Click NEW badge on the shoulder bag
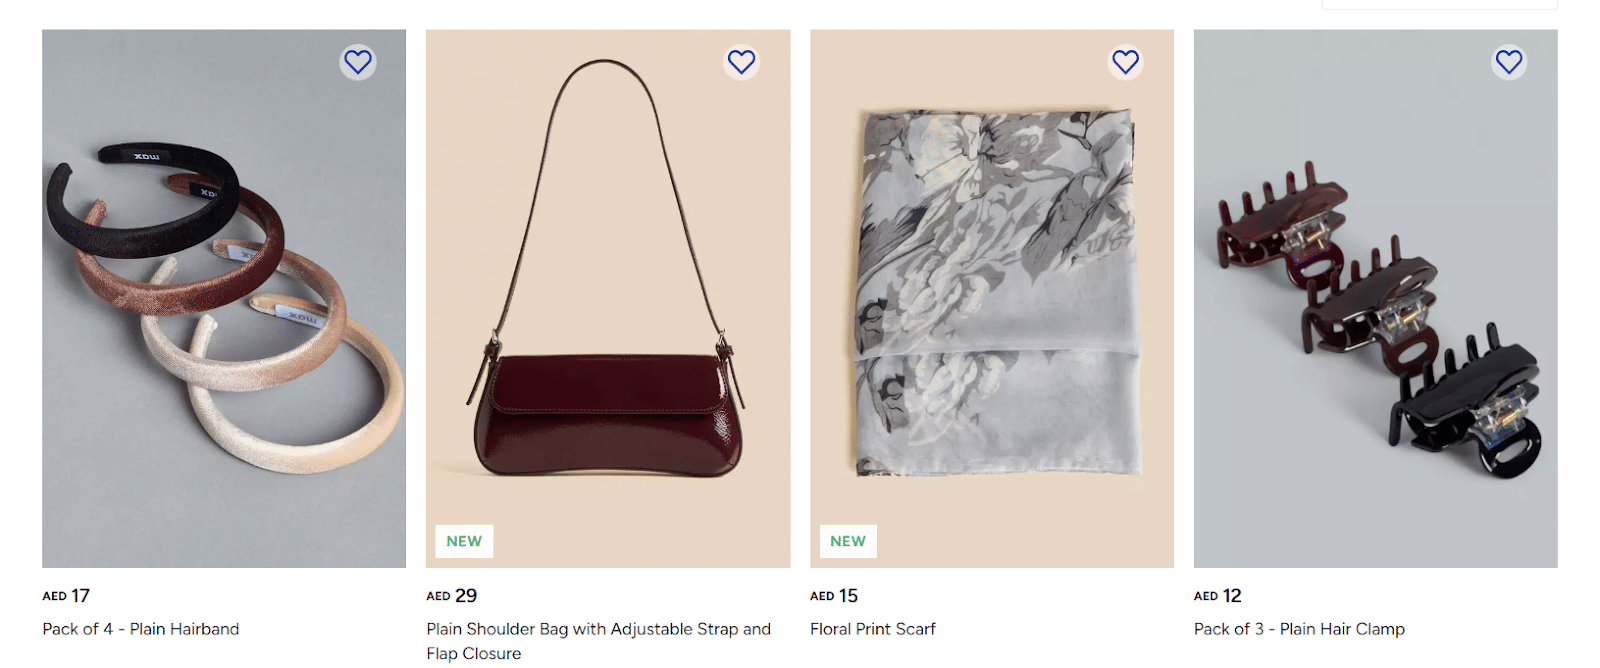 464,541
